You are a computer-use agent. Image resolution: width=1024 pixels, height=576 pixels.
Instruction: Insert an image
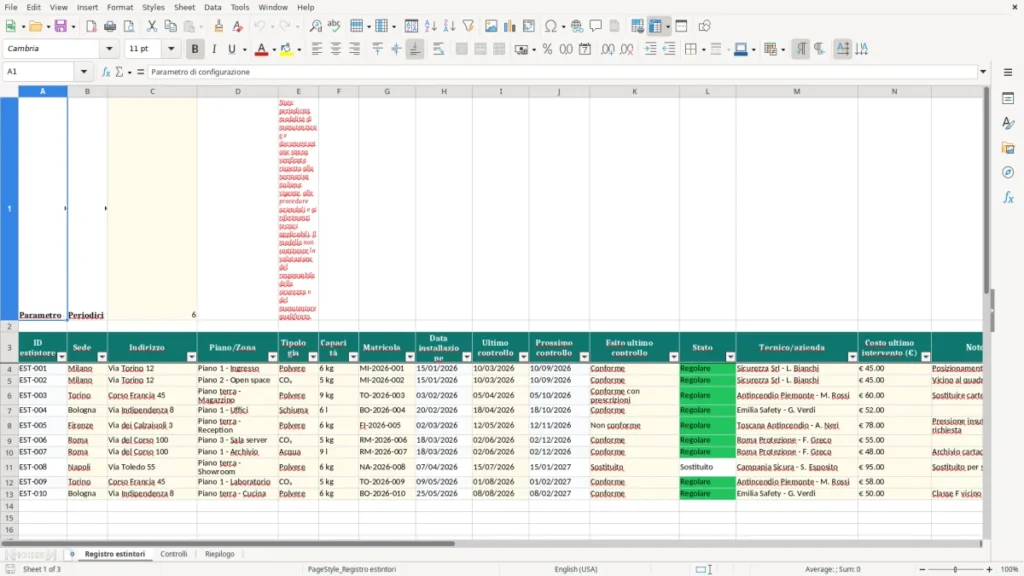pyautogui.click(x=491, y=26)
